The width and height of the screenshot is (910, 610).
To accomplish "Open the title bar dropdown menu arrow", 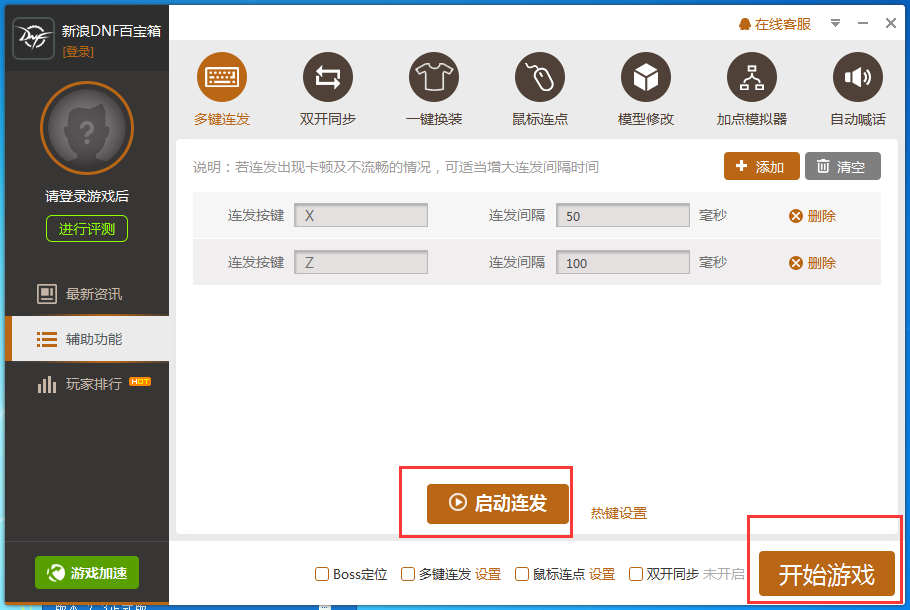I will tap(835, 23).
